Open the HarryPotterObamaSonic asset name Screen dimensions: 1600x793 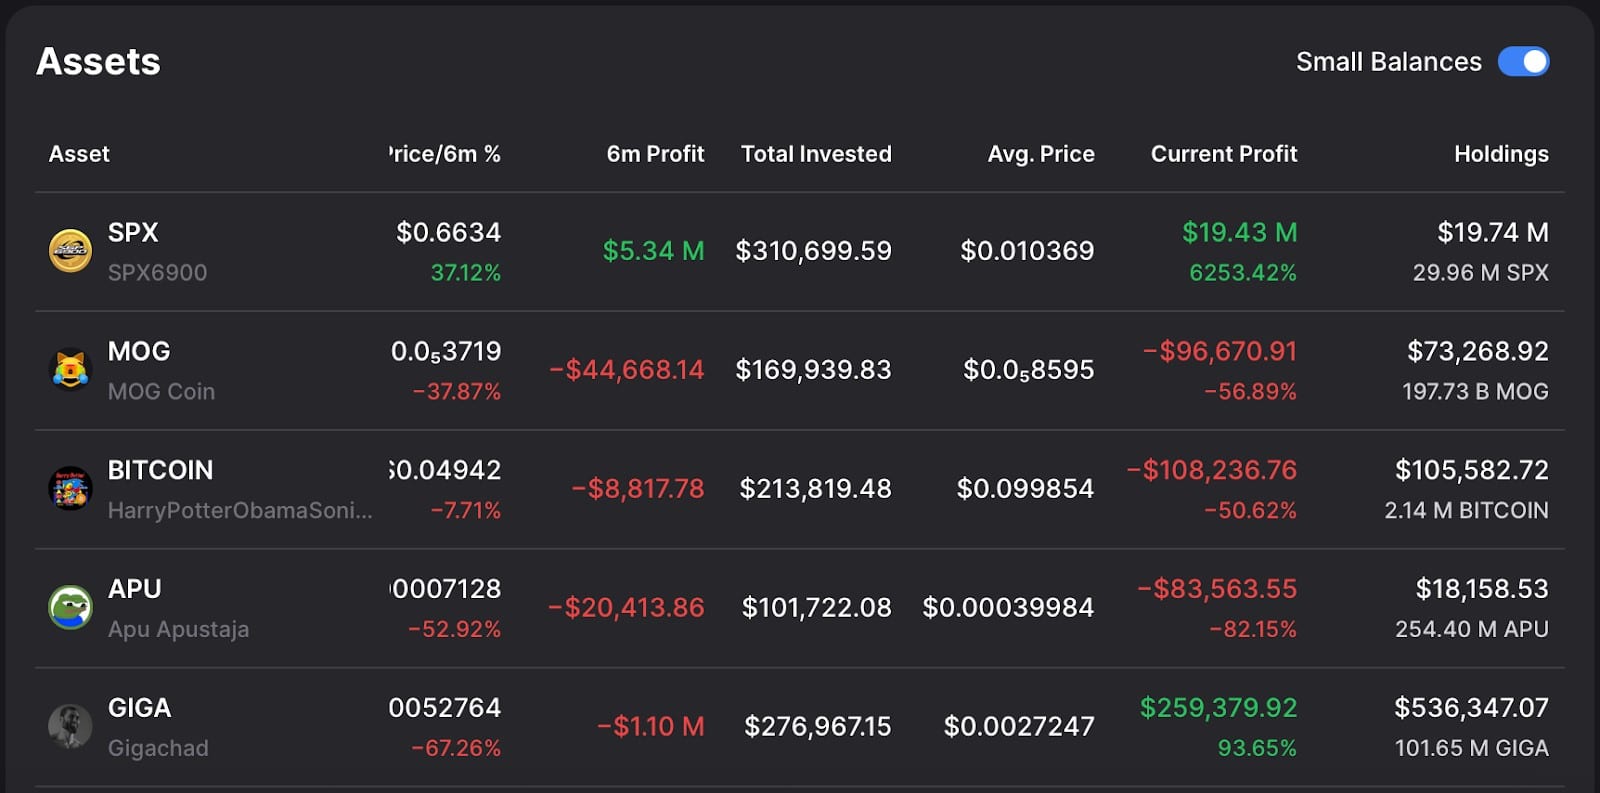coord(240,511)
